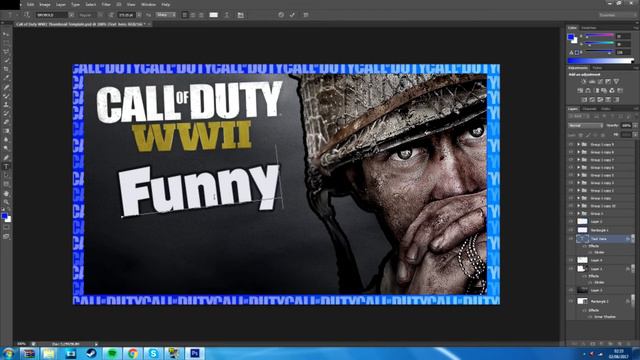
Task: Open the Windows Start menu
Action: 8,353
